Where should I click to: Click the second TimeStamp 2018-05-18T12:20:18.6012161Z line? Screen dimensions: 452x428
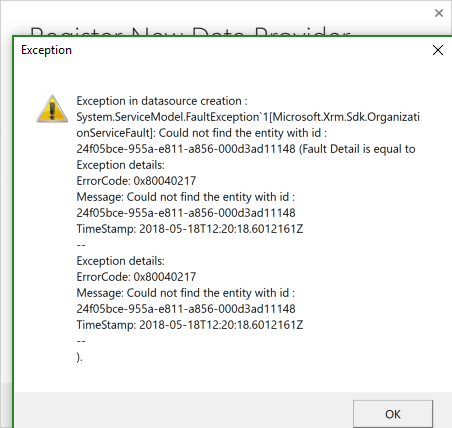190,325
